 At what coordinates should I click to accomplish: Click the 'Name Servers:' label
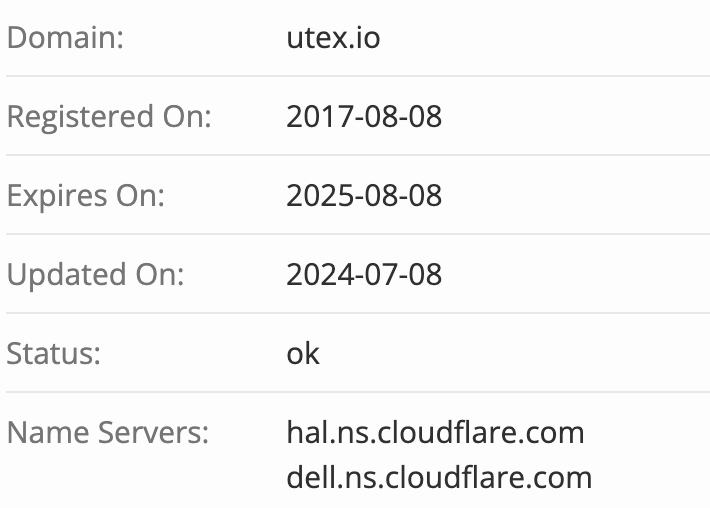pos(108,433)
